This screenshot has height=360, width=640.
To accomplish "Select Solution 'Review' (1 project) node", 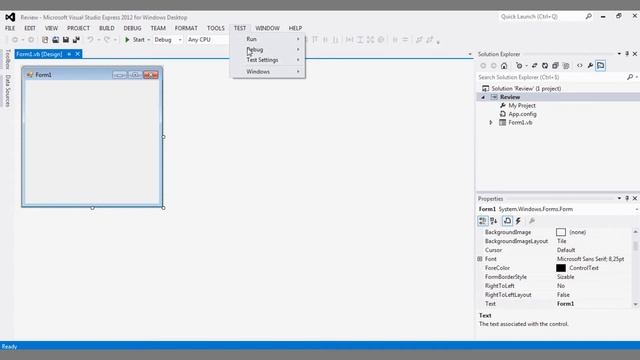I will coord(526,89).
